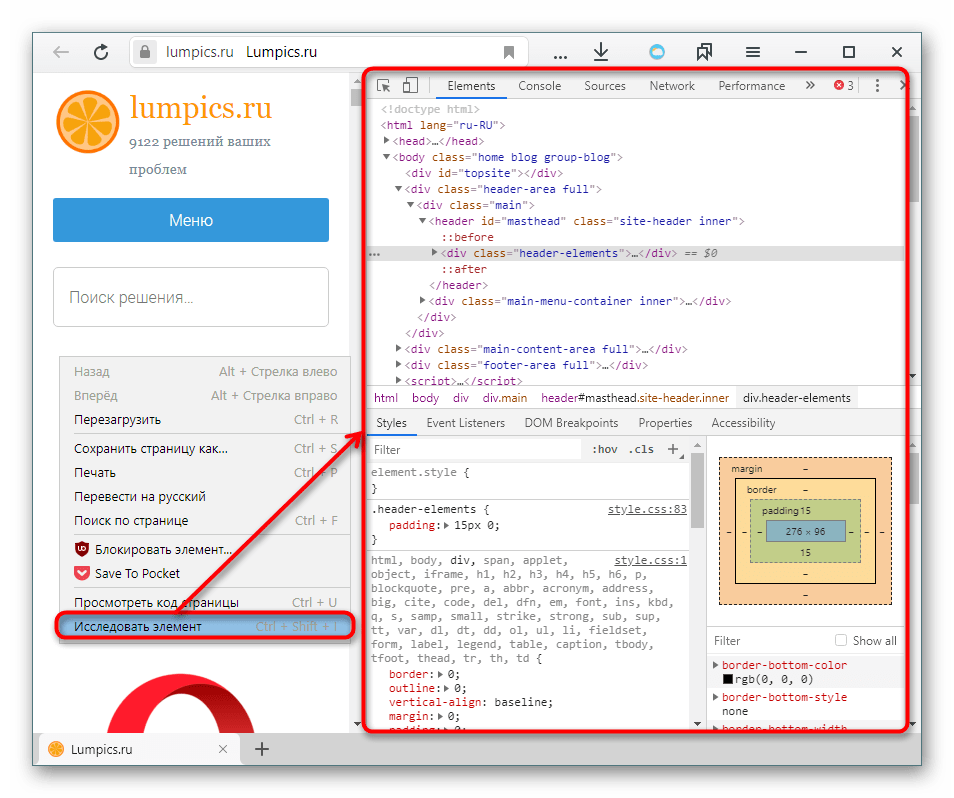Image resolution: width=954 pixels, height=798 pixels.
Task: Click the new style rule plus icon
Action: pyautogui.click(x=673, y=450)
